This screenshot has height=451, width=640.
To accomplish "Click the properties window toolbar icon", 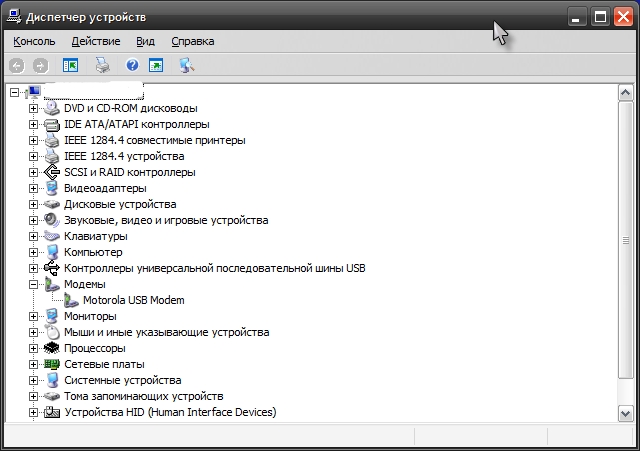I will (156, 65).
